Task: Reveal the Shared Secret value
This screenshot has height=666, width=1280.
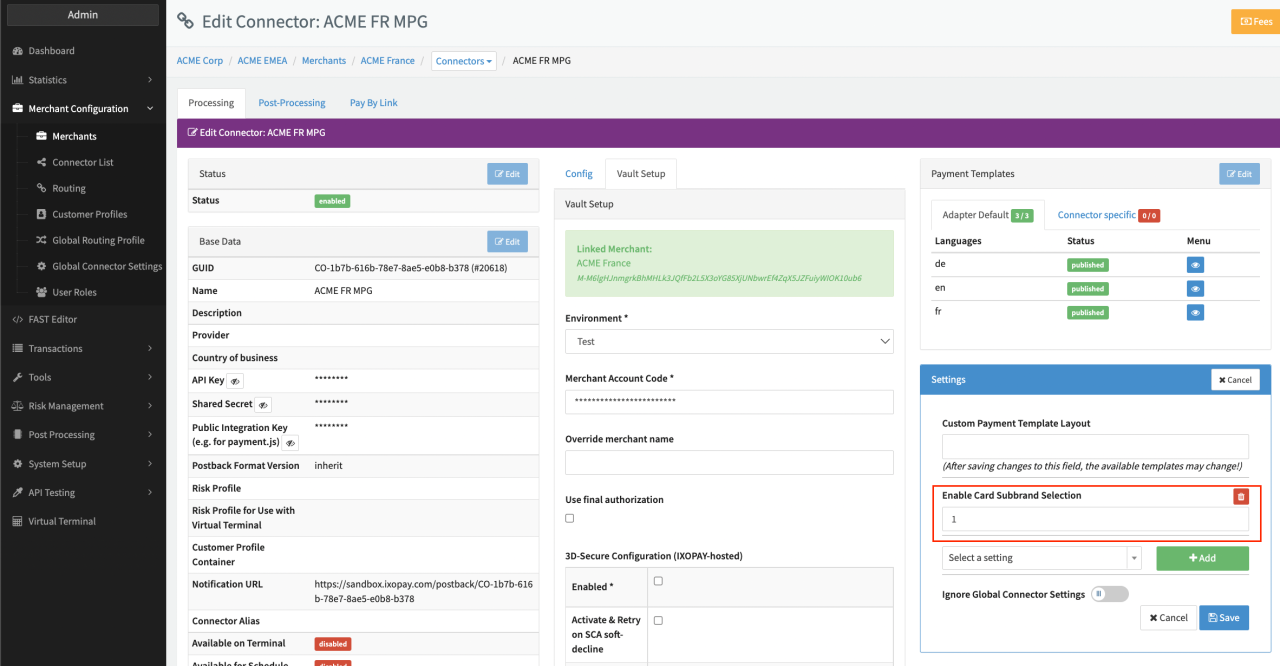Action: [x=263, y=405]
